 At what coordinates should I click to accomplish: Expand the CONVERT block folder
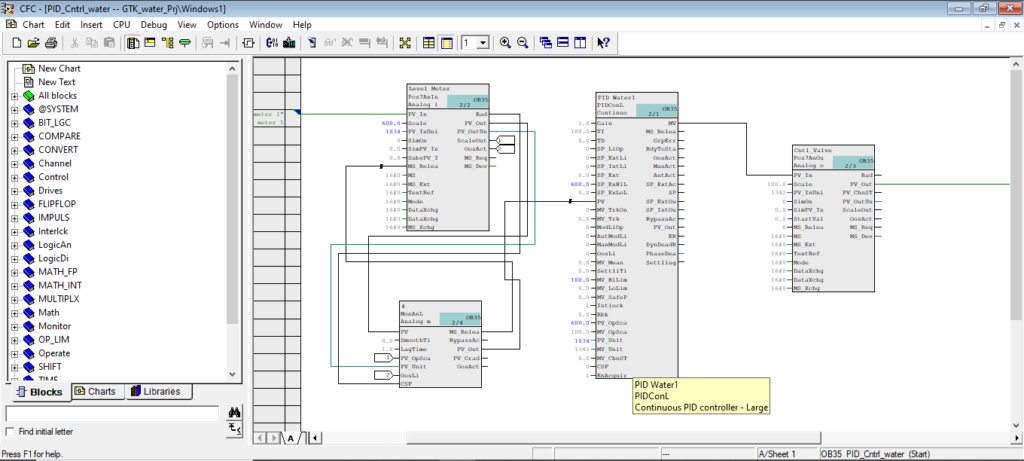[15, 150]
